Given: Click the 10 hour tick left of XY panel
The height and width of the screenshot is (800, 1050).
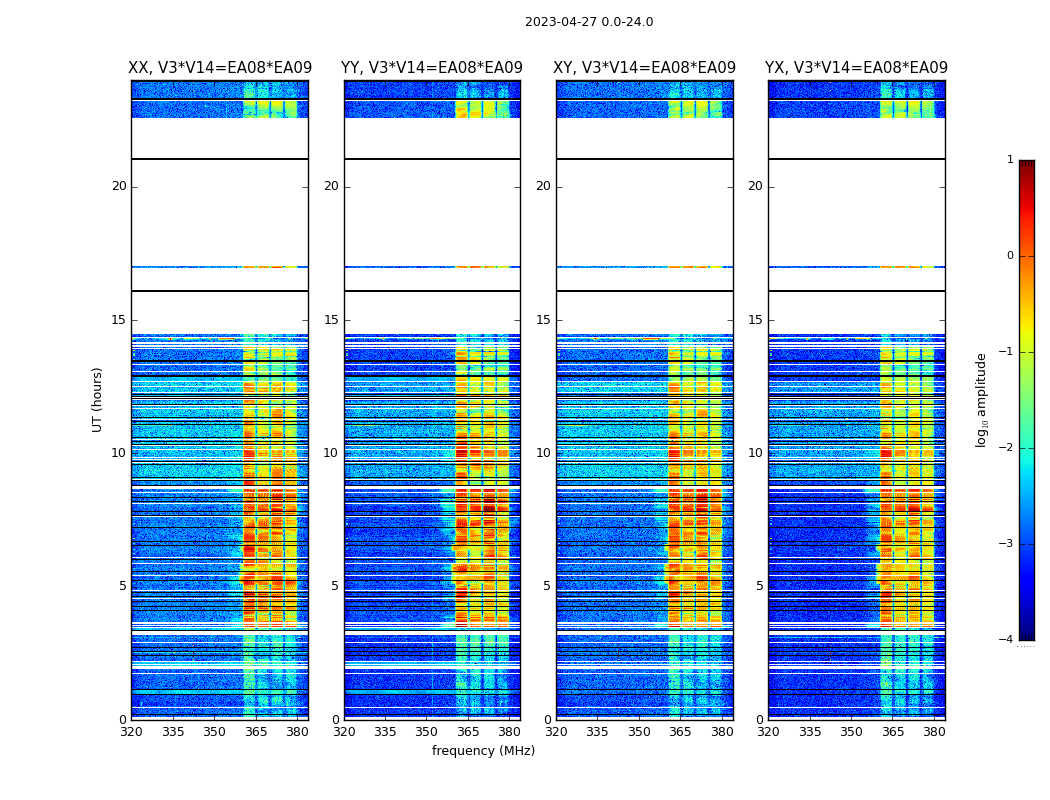Looking at the screenshot, I should point(543,453).
